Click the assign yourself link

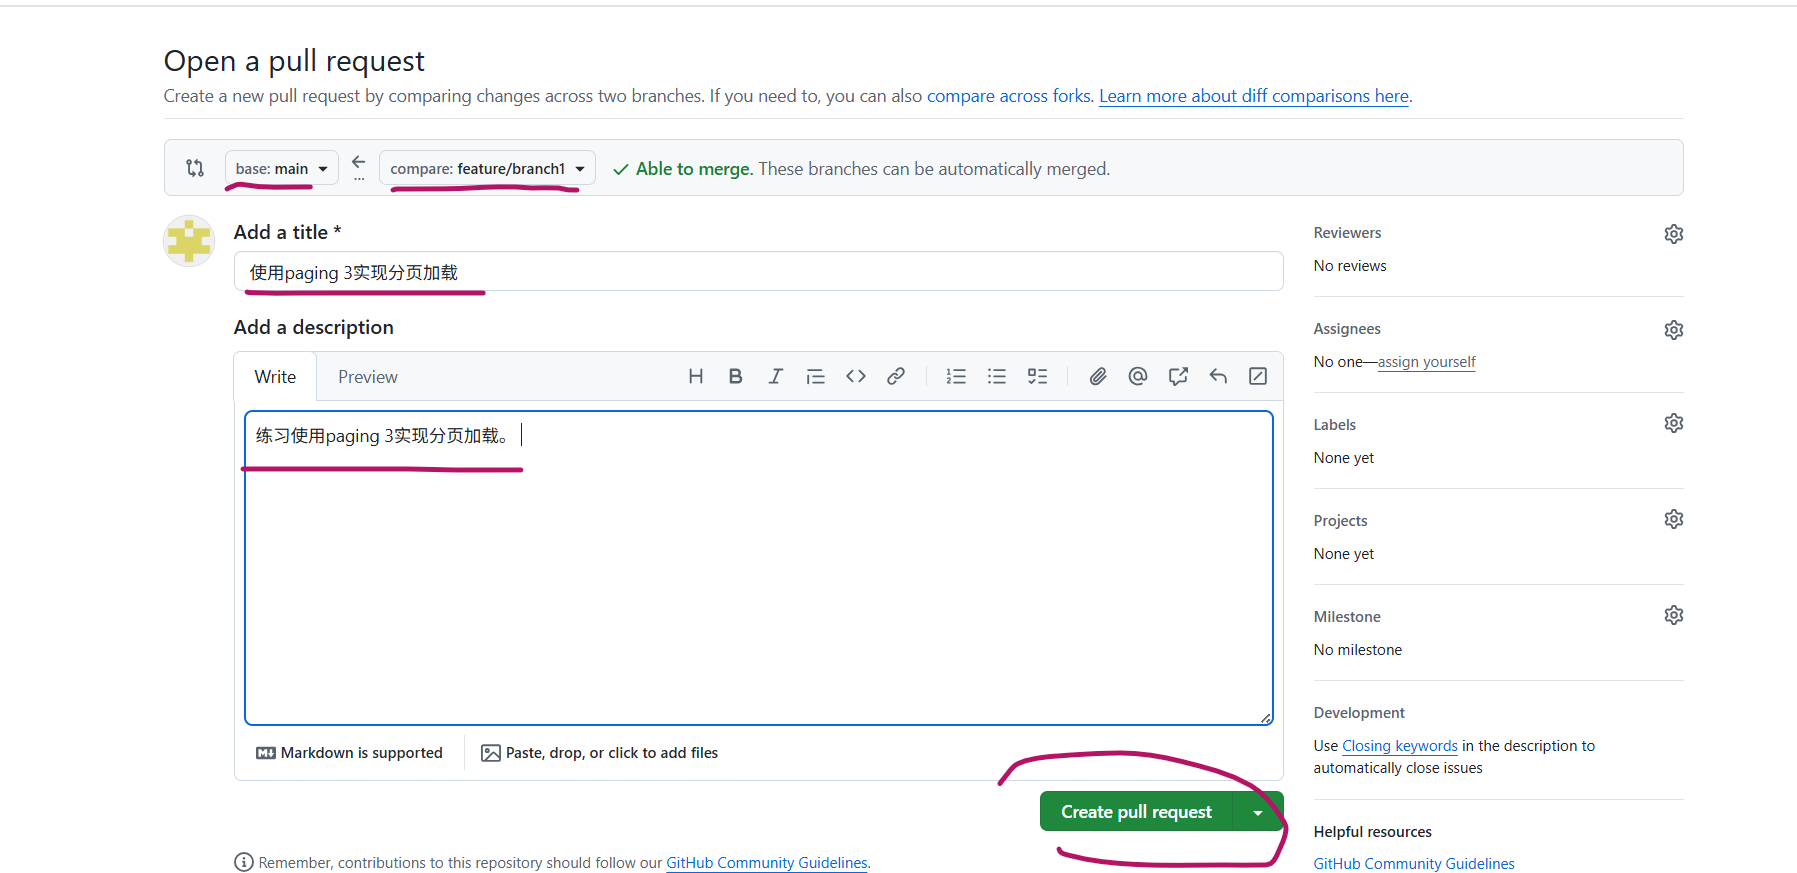(x=1426, y=362)
